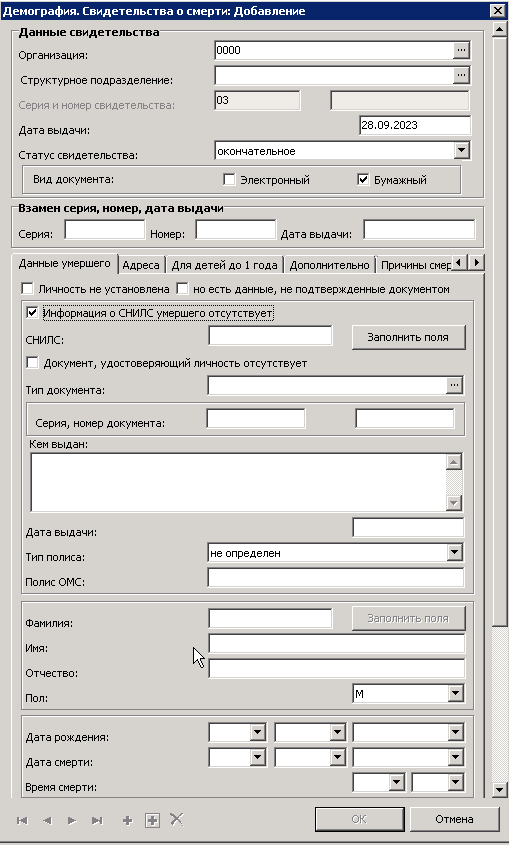Open the Тип полиса dropdown list
The image size is (509, 845).
point(455,552)
